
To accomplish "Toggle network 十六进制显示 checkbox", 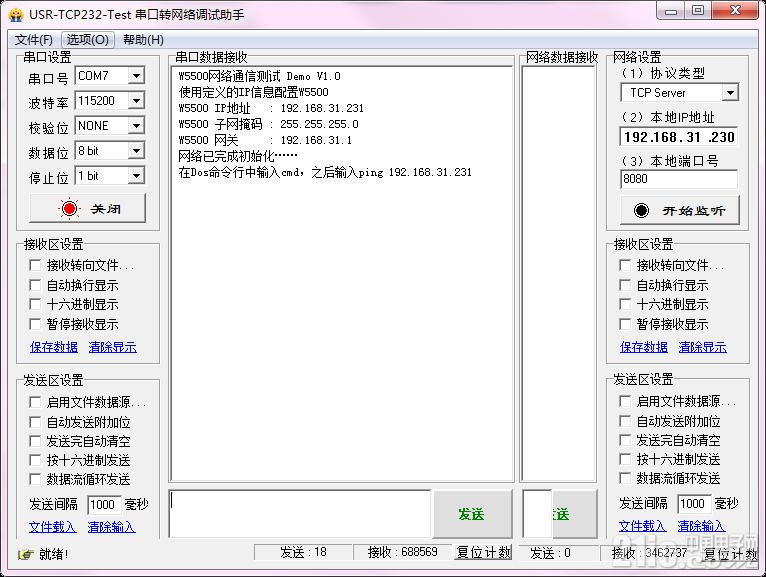I will [x=625, y=304].
